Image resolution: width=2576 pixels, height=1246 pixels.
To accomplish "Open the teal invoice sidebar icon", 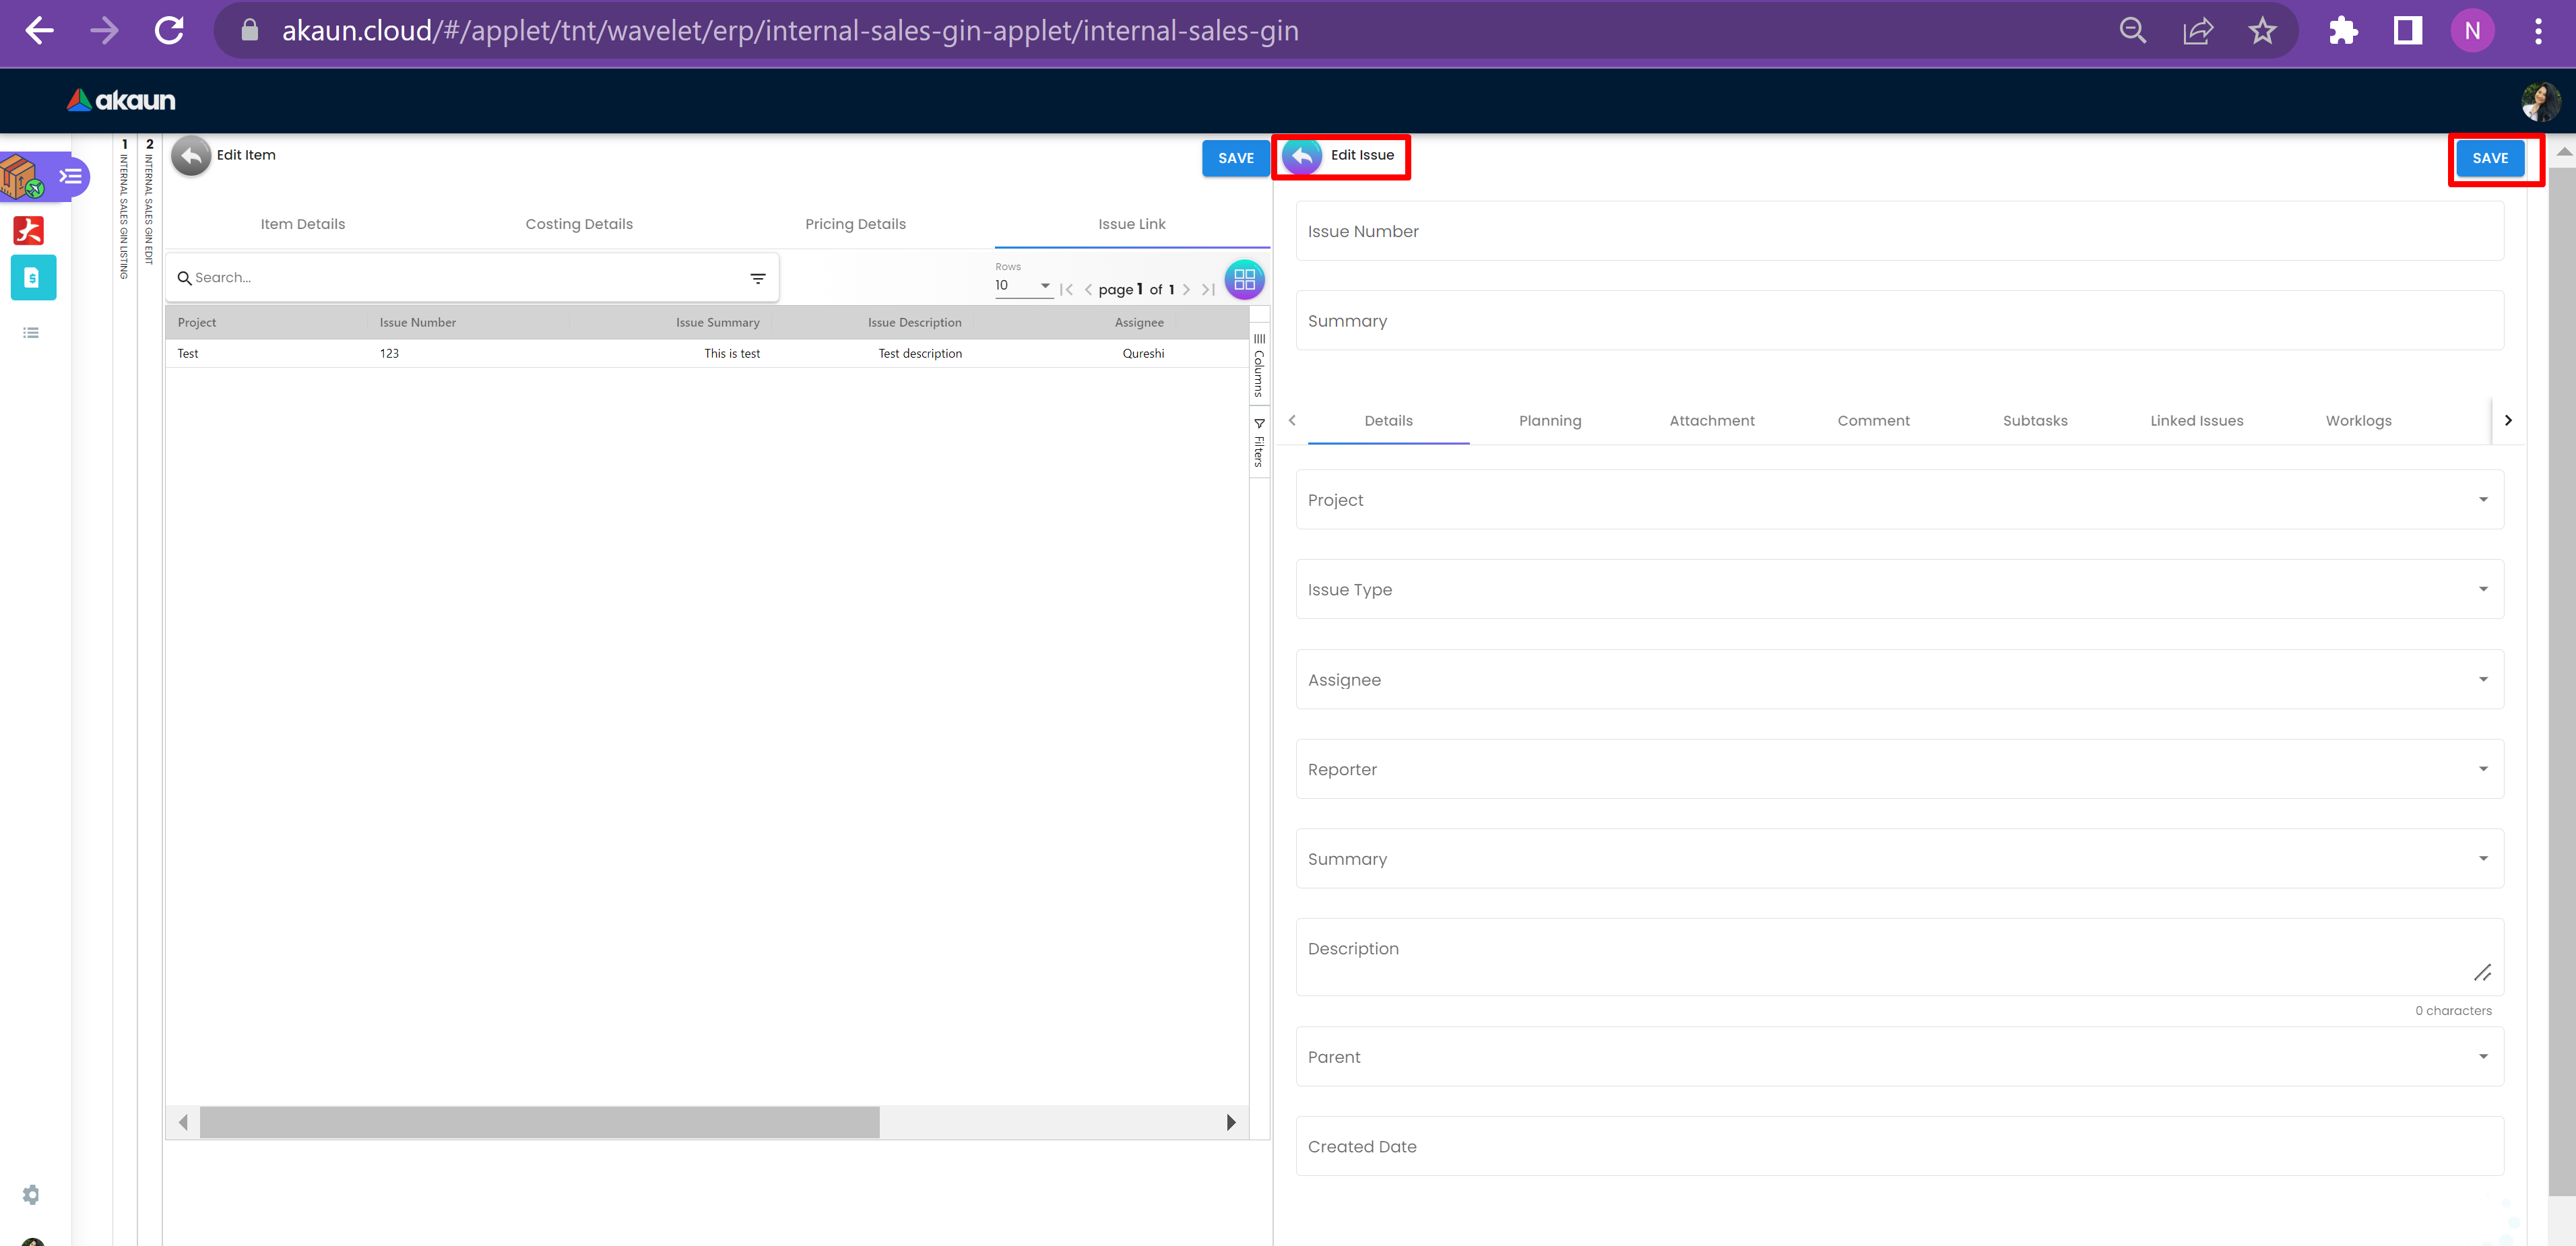I will click(33, 278).
